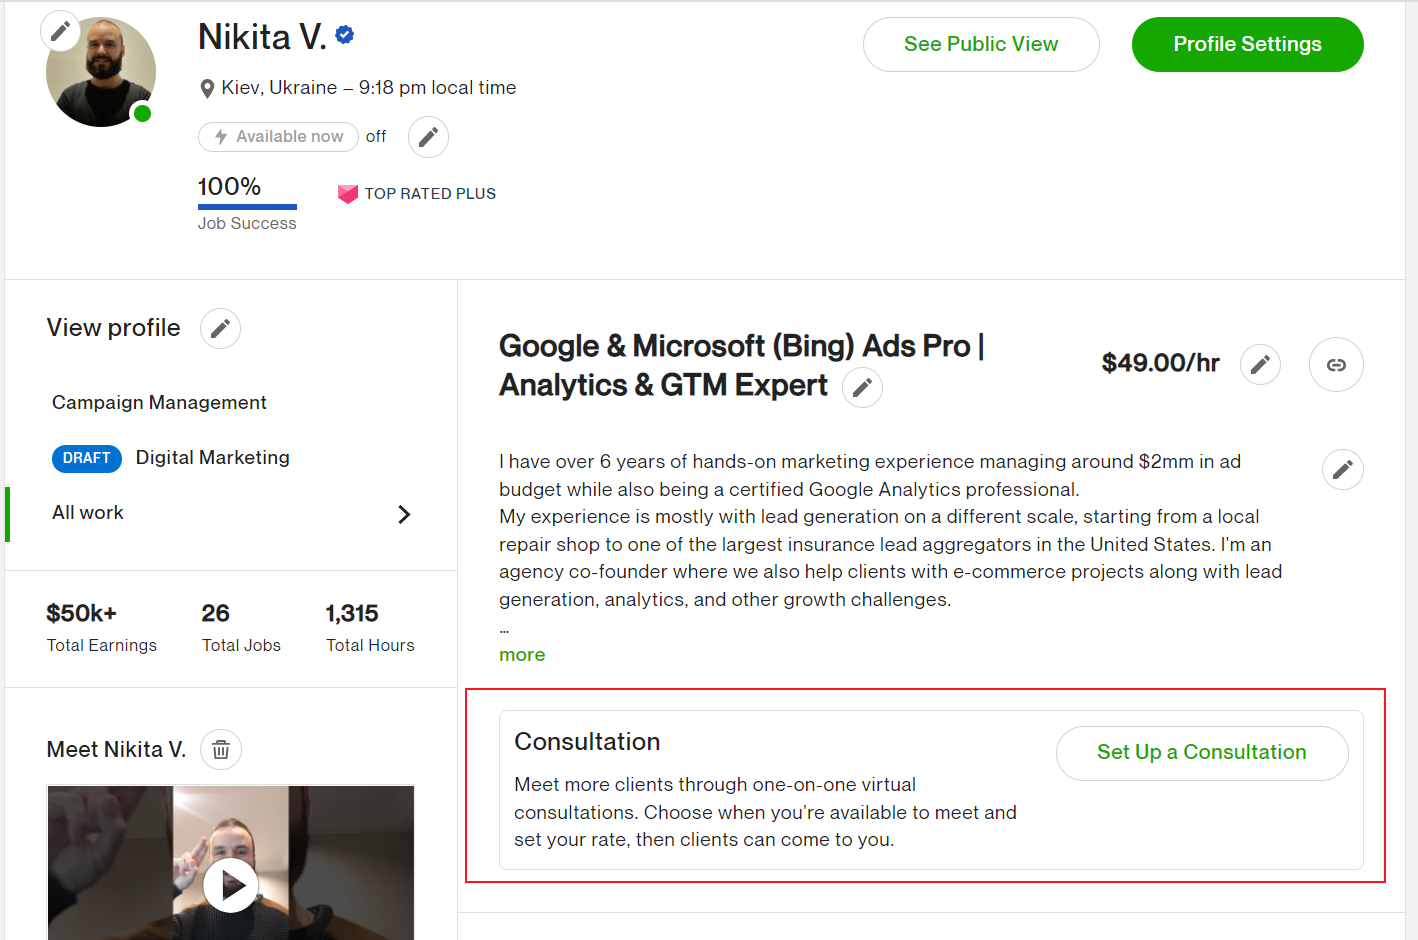Edit the profile overview description

coord(1342,469)
